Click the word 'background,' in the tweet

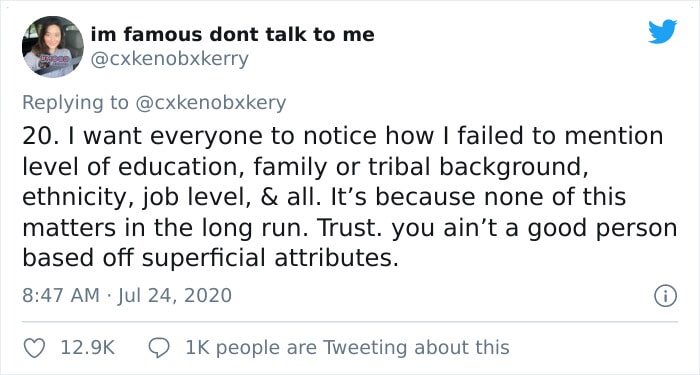(x=512, y=167)
